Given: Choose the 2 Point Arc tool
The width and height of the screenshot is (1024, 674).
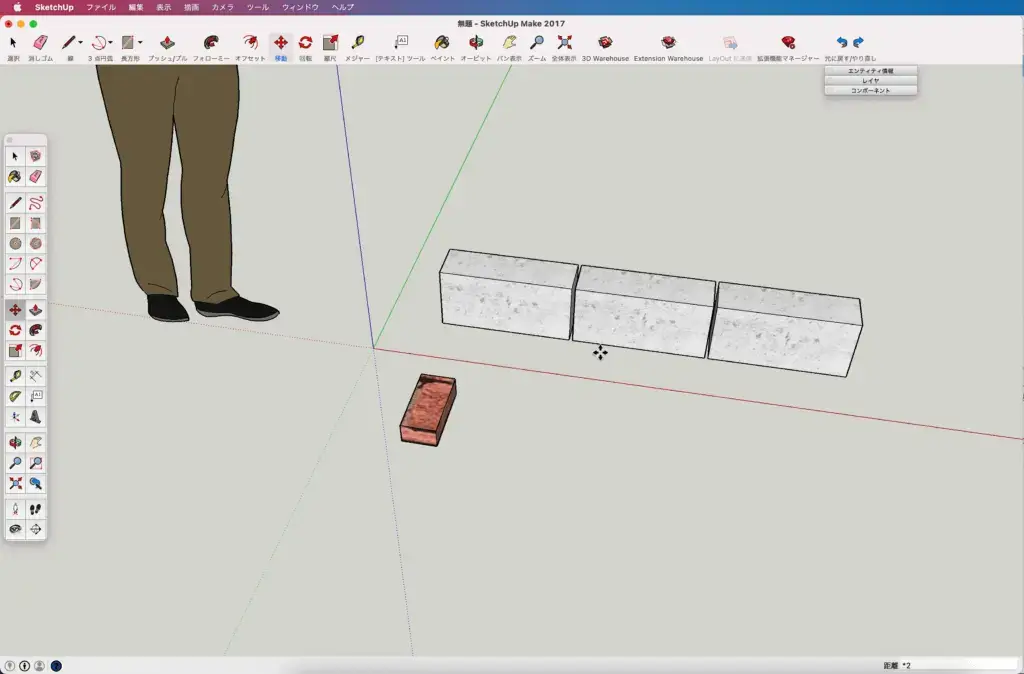Looking at the screenshot, I should click(35, 264).
